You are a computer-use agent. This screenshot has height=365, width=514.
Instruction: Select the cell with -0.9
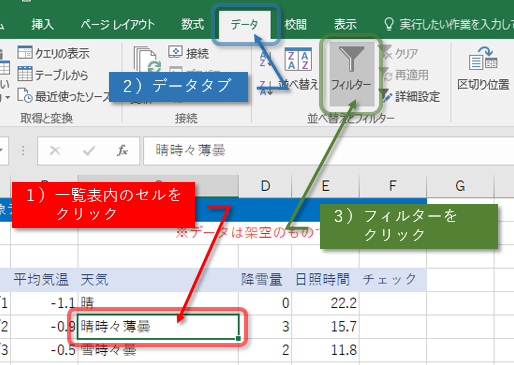pyautogui.click(x=44, y=327)
